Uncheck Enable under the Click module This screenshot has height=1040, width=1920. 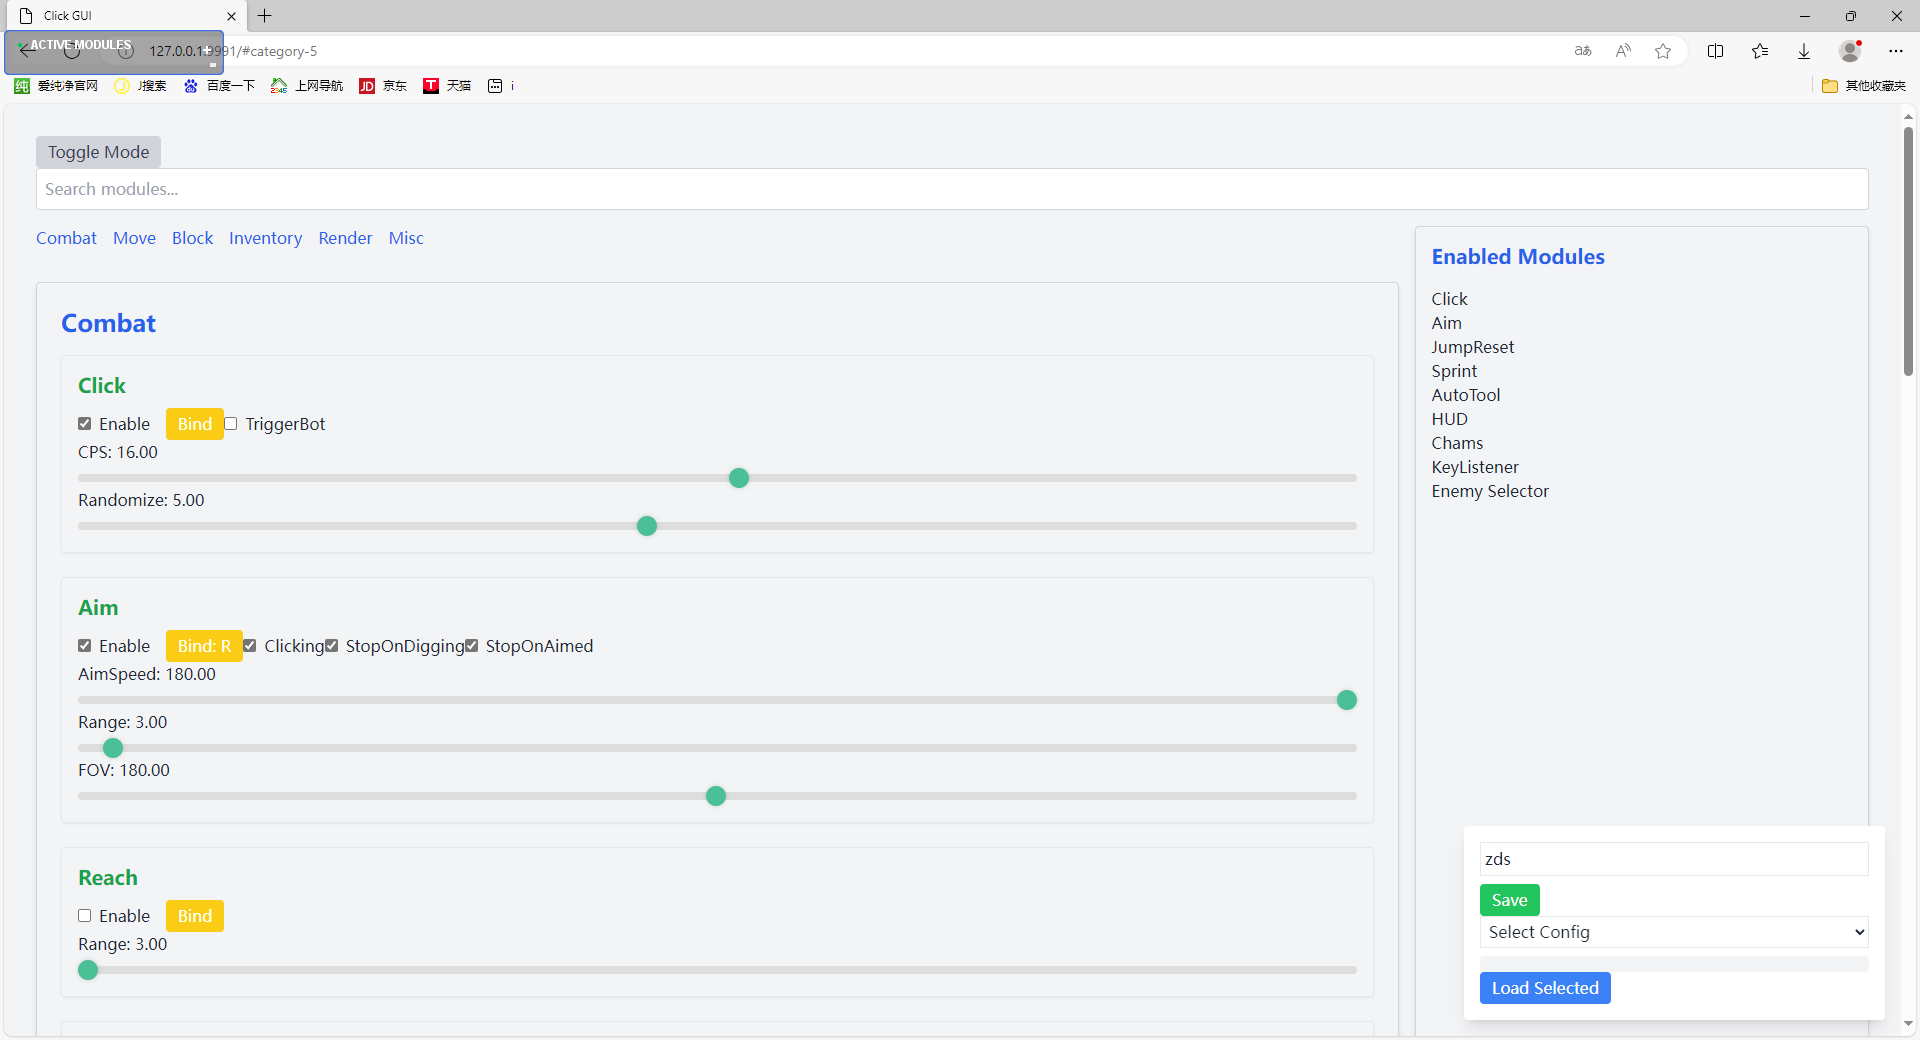click(85, 424)
